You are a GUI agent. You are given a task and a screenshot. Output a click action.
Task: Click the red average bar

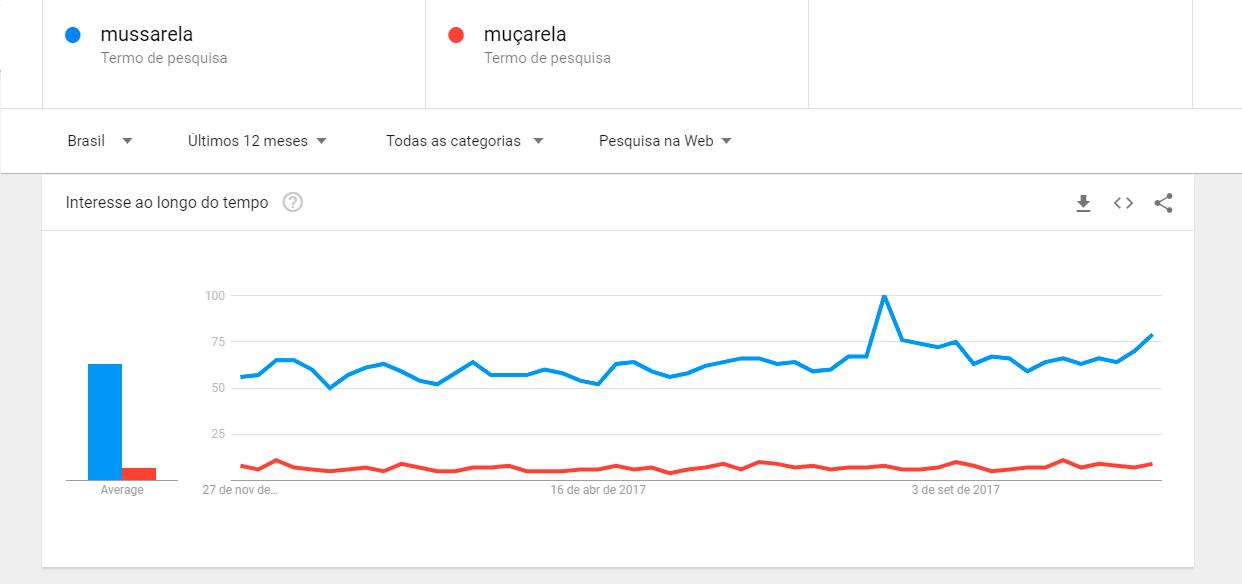(x=139, y=474)
